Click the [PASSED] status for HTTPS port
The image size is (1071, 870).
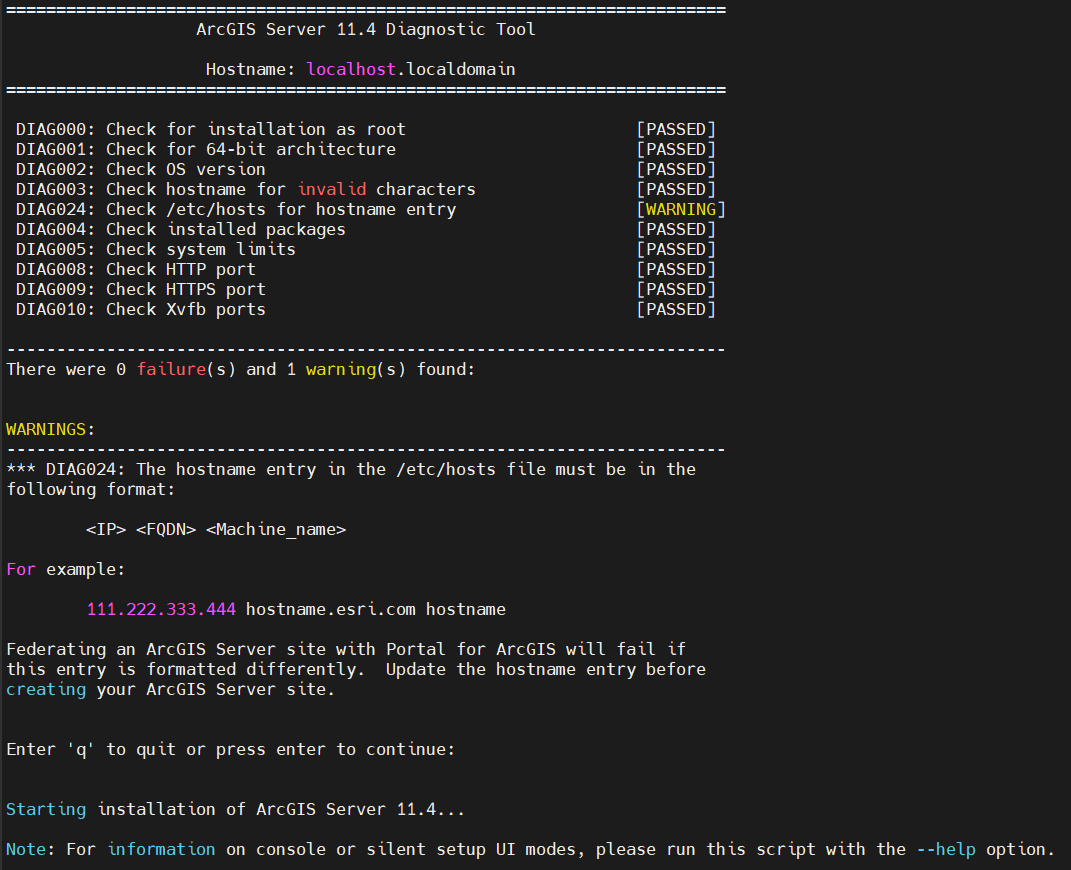click(x=676, y=290)
